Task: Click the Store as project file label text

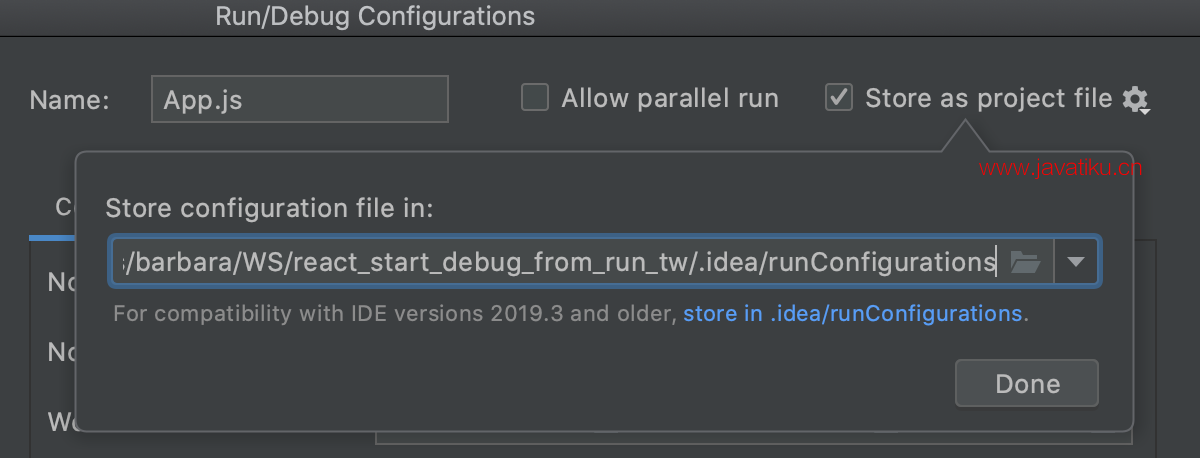Action: (988, 98)
